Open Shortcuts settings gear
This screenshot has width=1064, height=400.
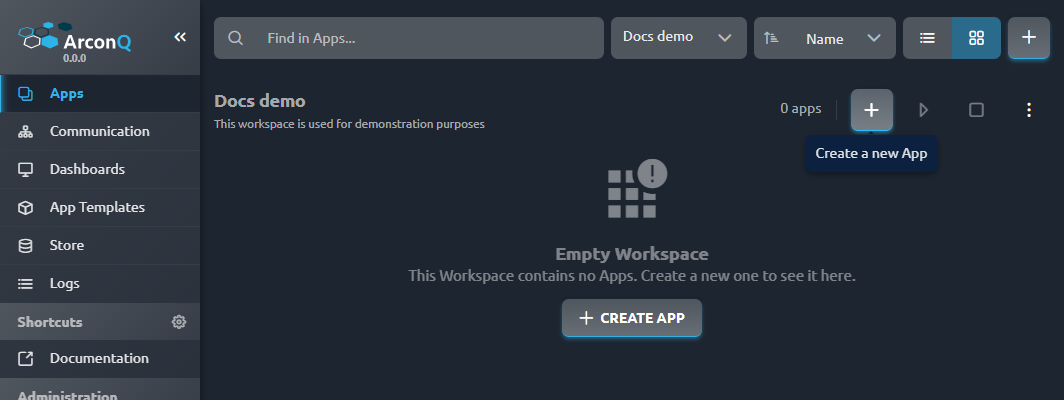pos(179,322)
